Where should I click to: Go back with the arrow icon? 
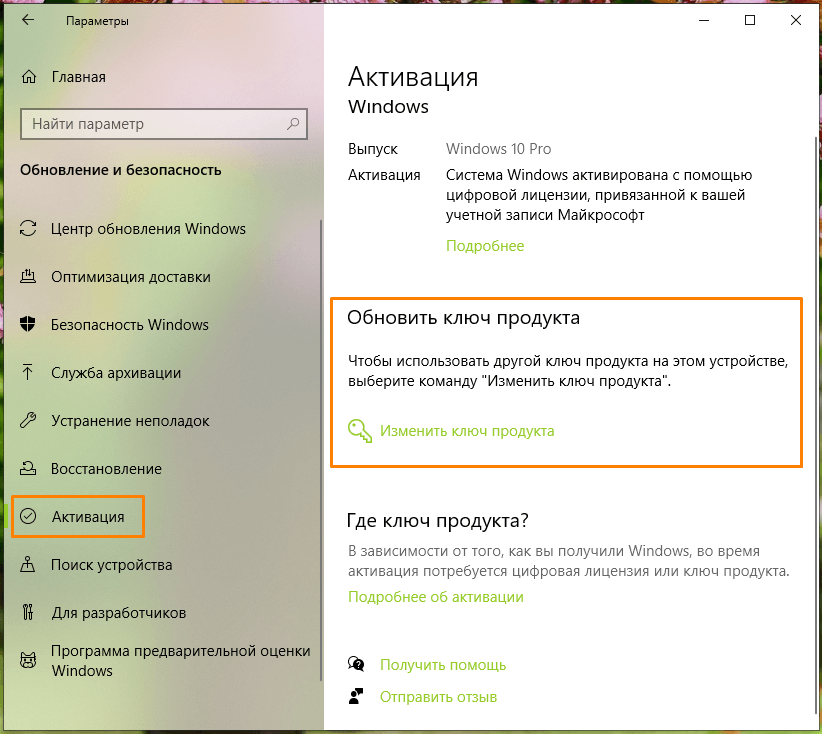click(28, 20)
